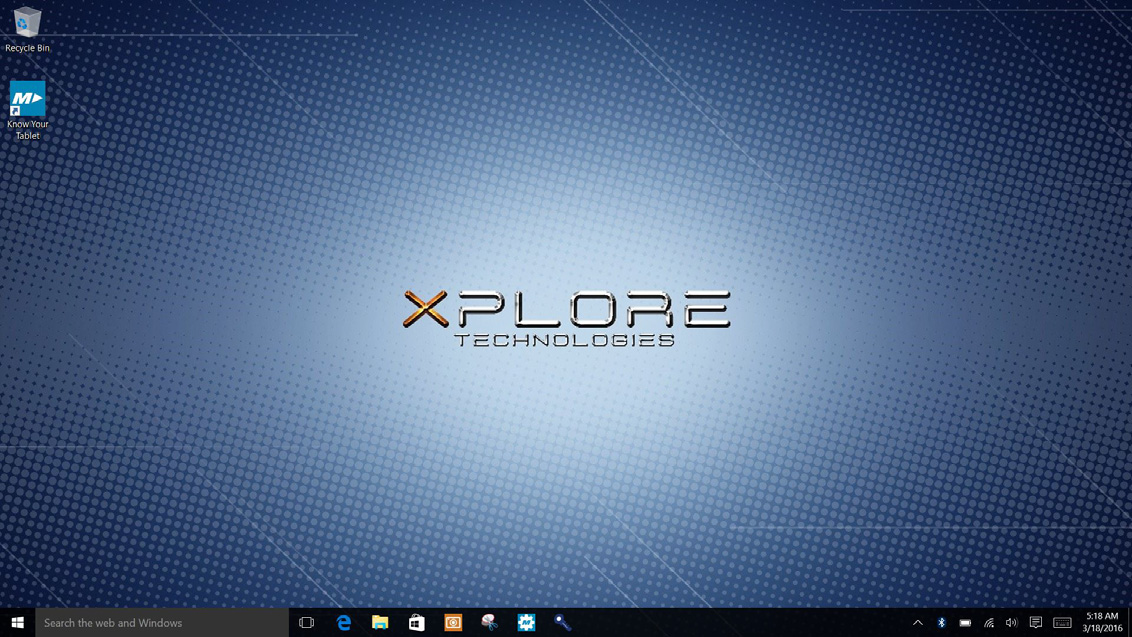Viewport: 1132px width, 637px height.
Task: Open the Windows Start menu
Action: coord(17,623)
